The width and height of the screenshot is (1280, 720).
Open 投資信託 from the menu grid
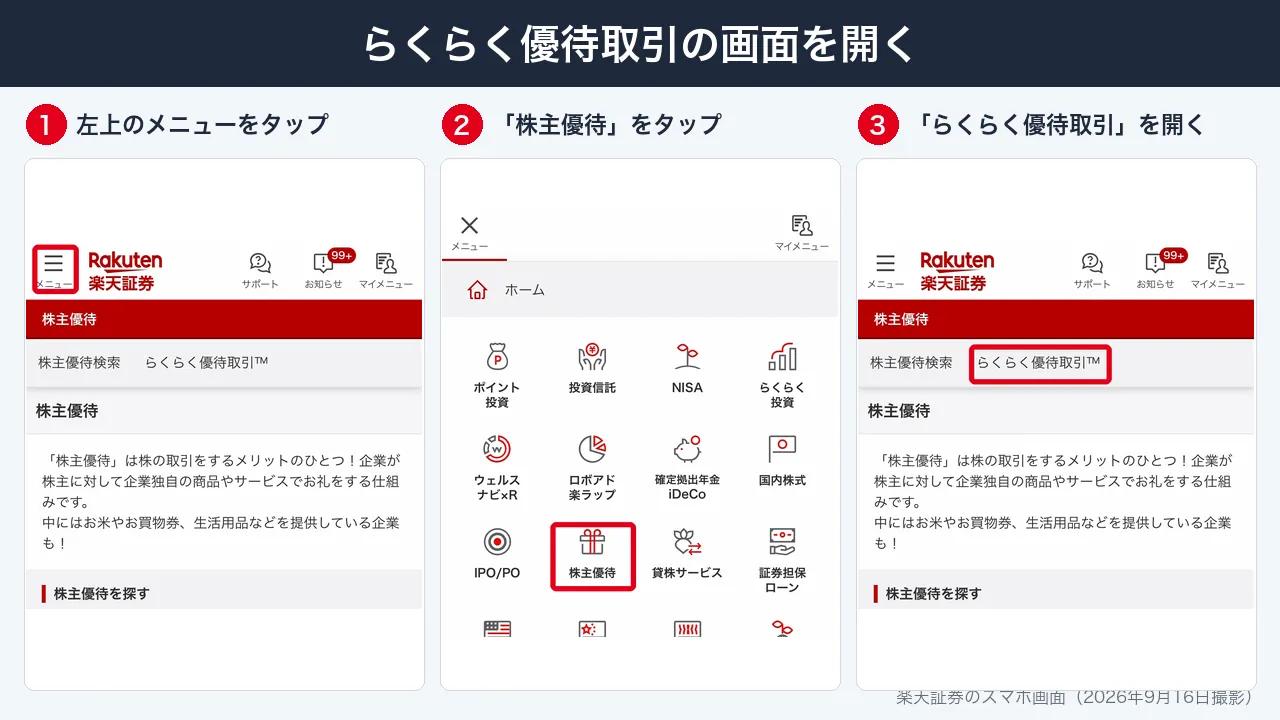(592, 368)
